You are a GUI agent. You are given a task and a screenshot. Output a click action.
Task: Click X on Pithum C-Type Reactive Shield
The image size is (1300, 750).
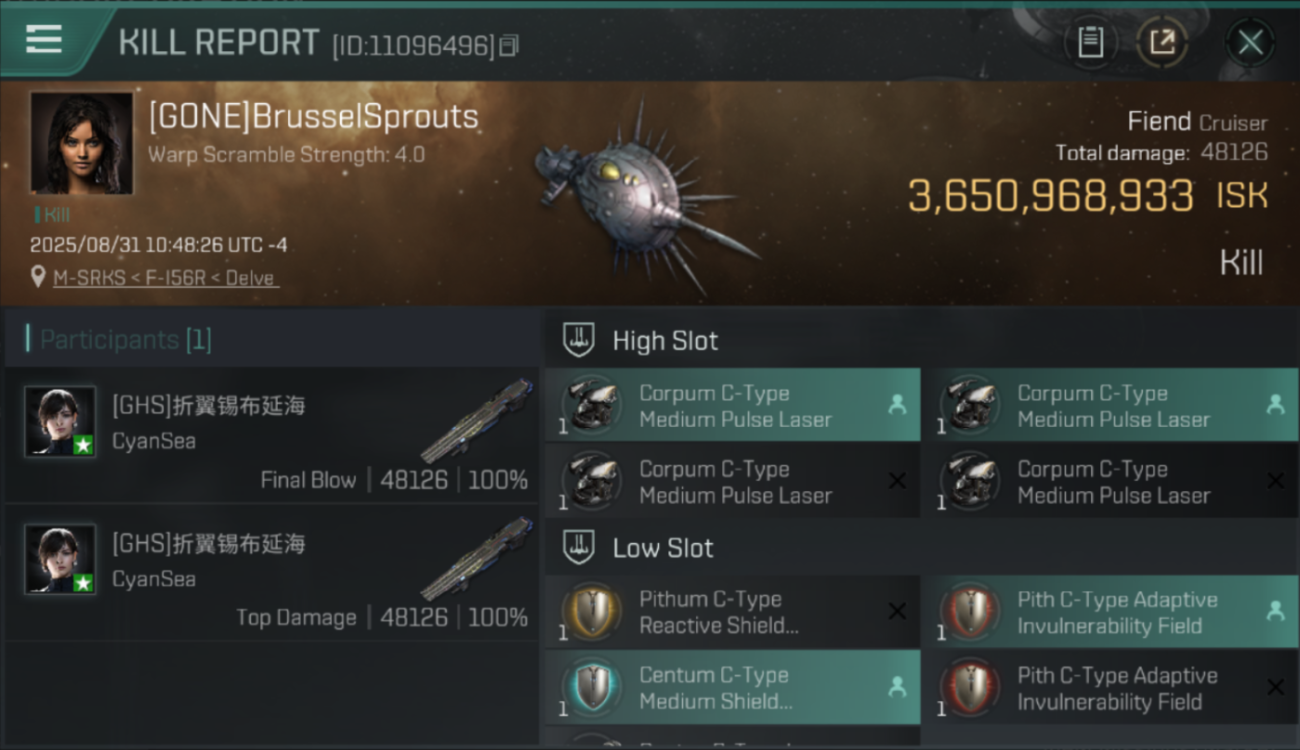pos(897,611)
